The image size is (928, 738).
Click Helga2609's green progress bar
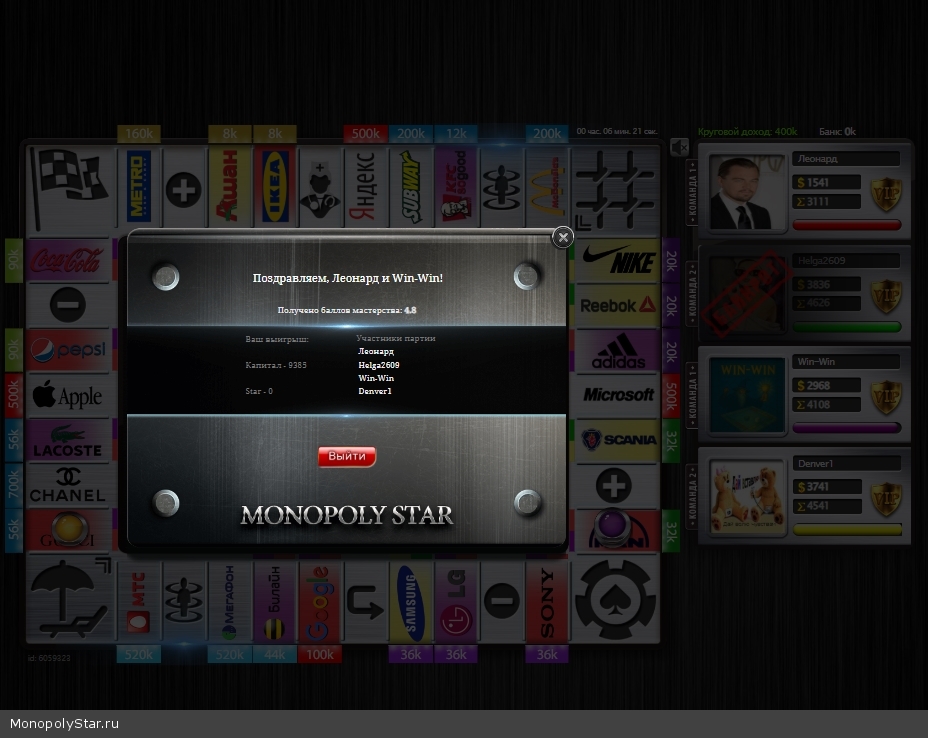coord(847,326)
